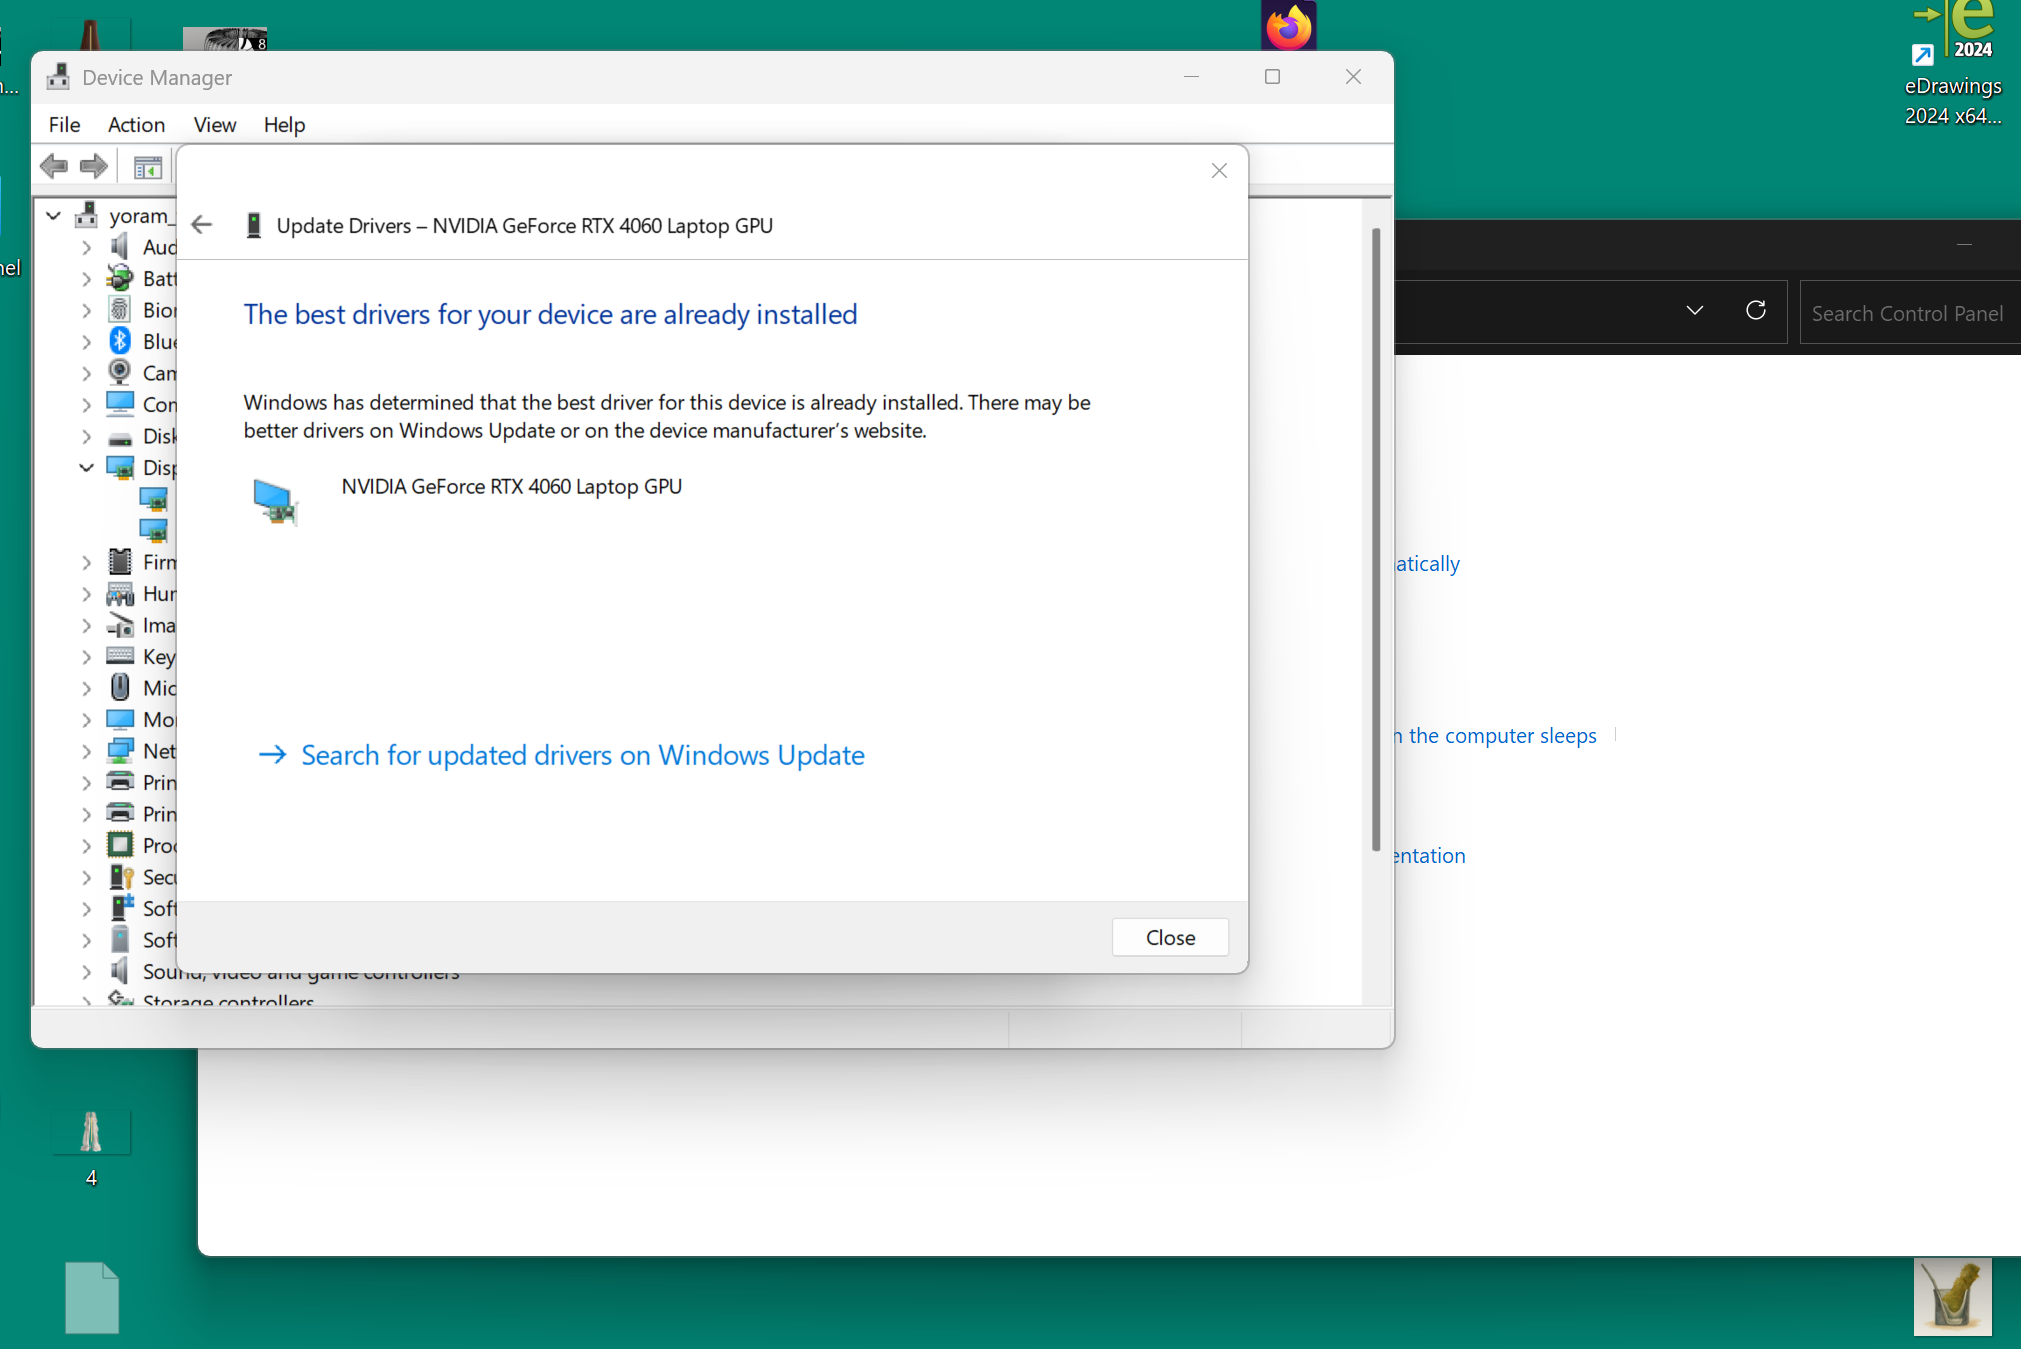Open the View menu
2021x1349 pixels.
[x=214, y=125]
